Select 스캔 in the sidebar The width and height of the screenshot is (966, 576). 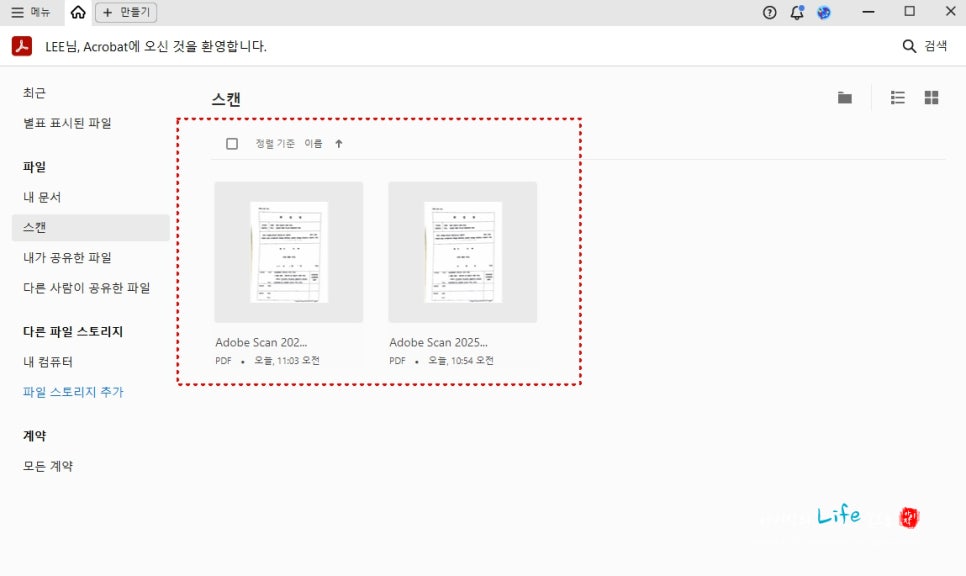click(91, 227)
